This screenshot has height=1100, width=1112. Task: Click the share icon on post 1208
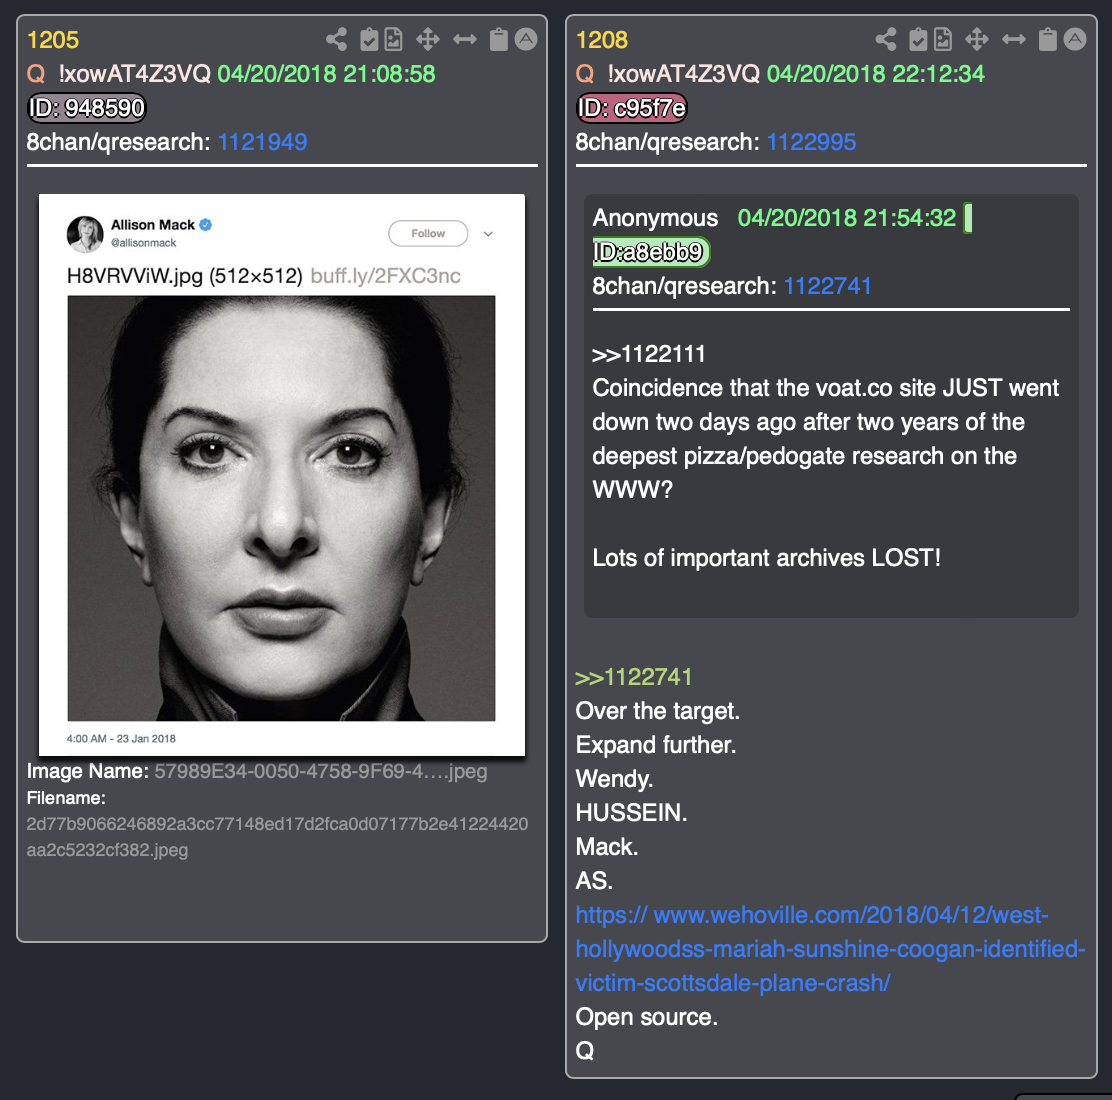886,39
